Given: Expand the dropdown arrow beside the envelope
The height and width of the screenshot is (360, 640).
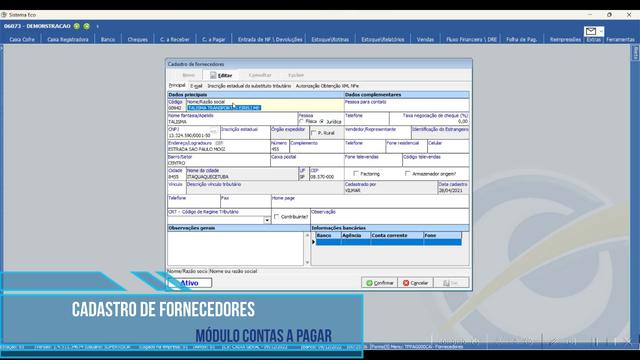Looking at the screenshot, I should pos(601,31).
